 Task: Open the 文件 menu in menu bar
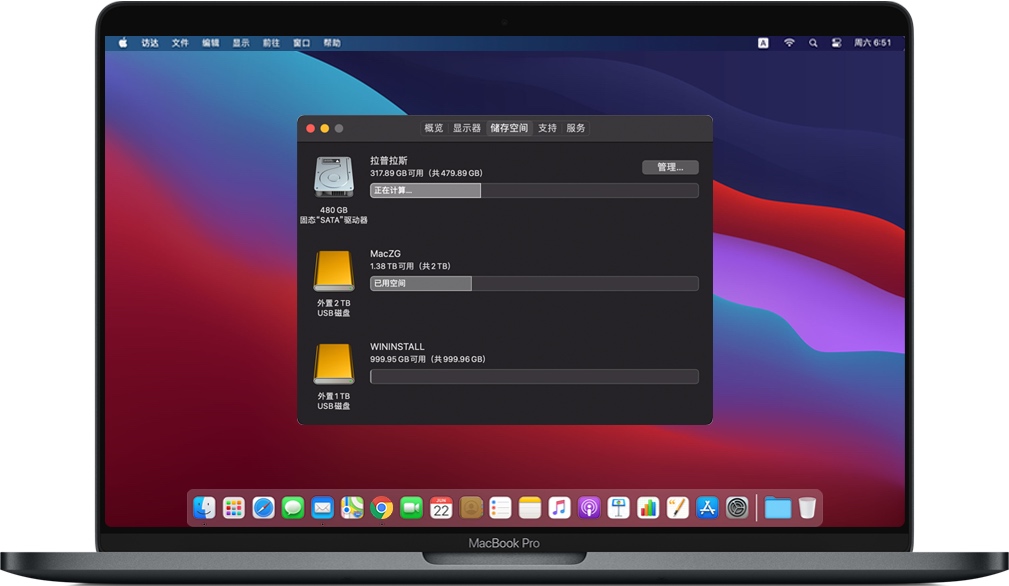tap(180, 43)
